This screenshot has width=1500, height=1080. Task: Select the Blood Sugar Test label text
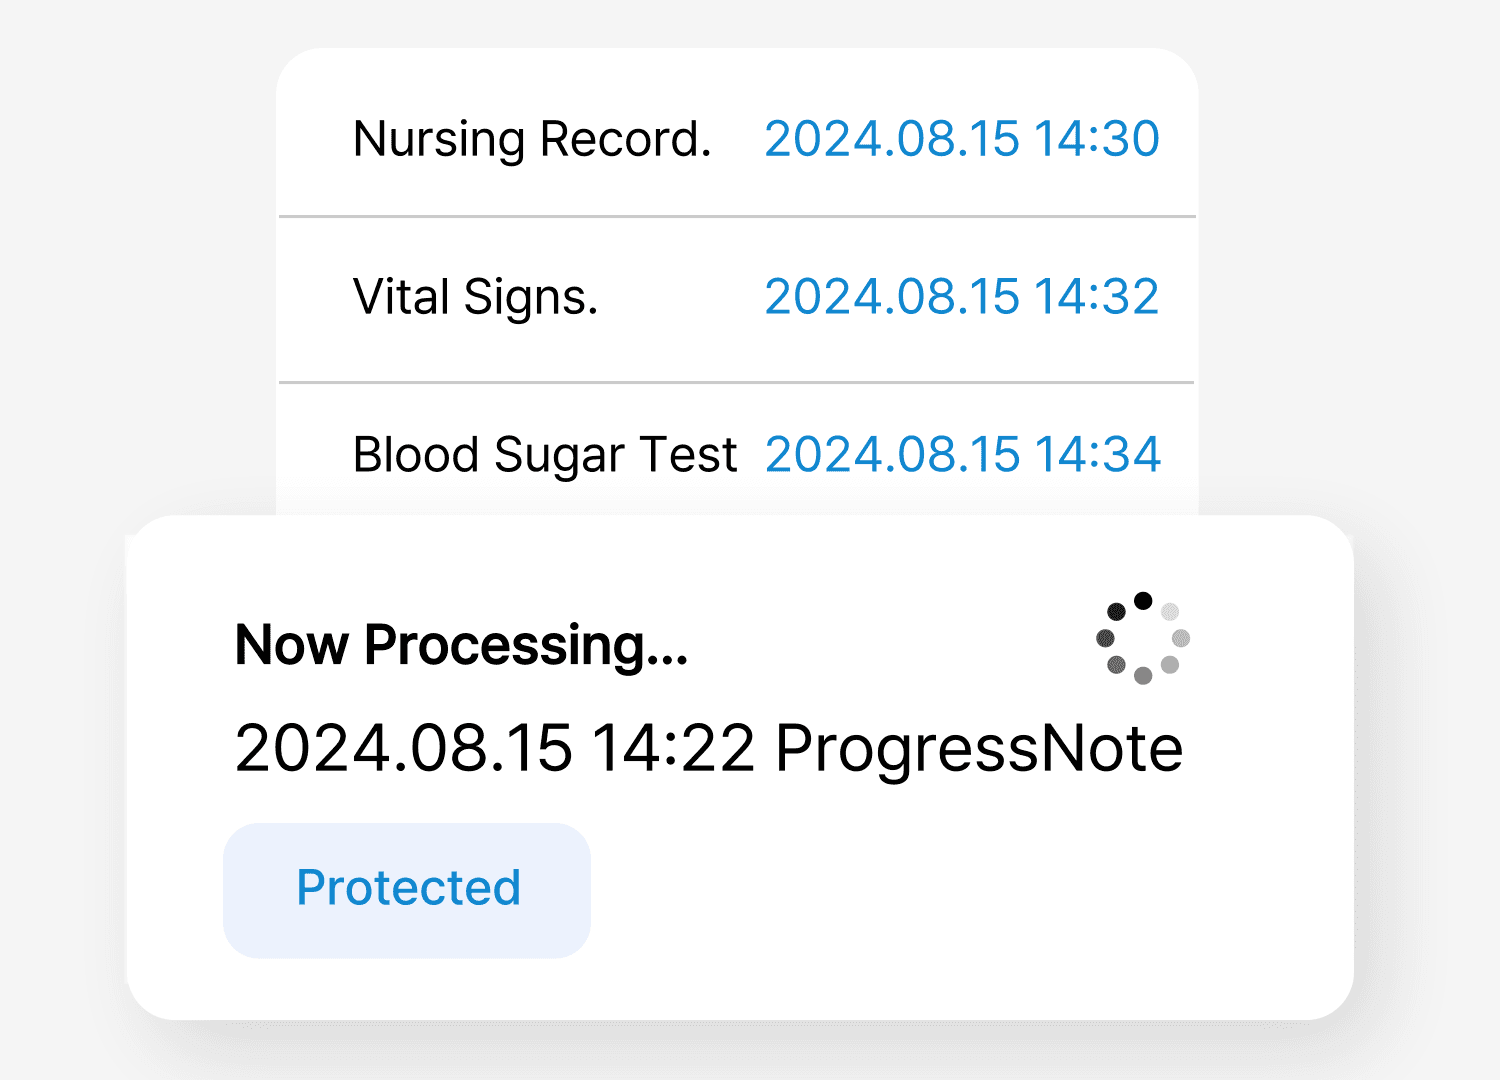[545, 456]
